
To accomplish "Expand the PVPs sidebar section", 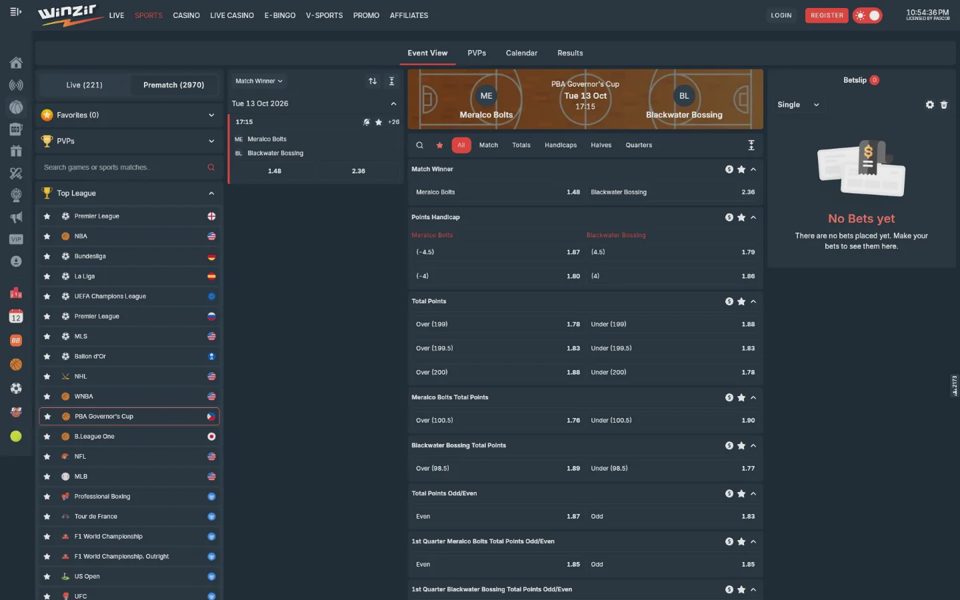I will coord(129,141).
